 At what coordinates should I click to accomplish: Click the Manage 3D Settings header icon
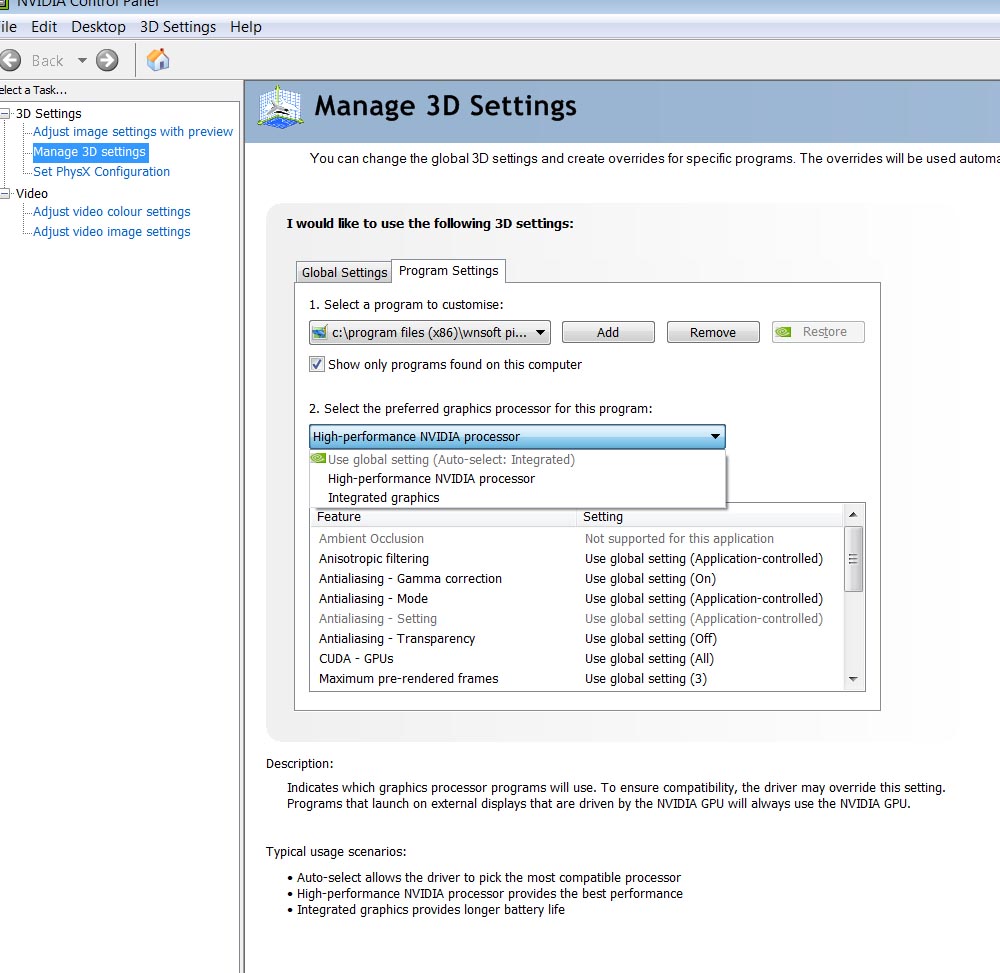tap(279, 107)
